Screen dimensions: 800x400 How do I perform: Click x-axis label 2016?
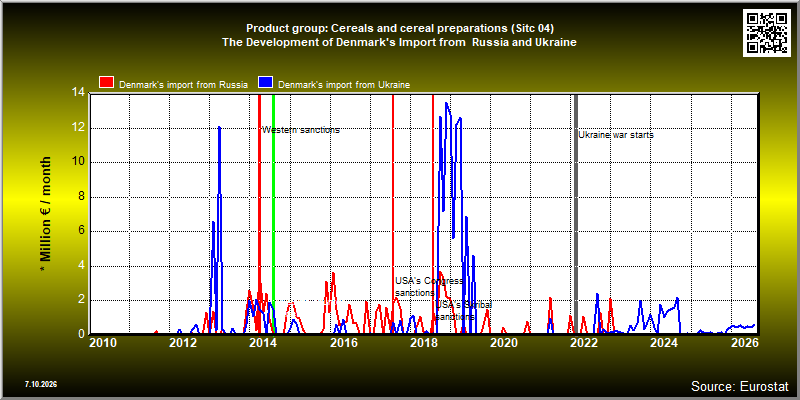pos(344,343)
